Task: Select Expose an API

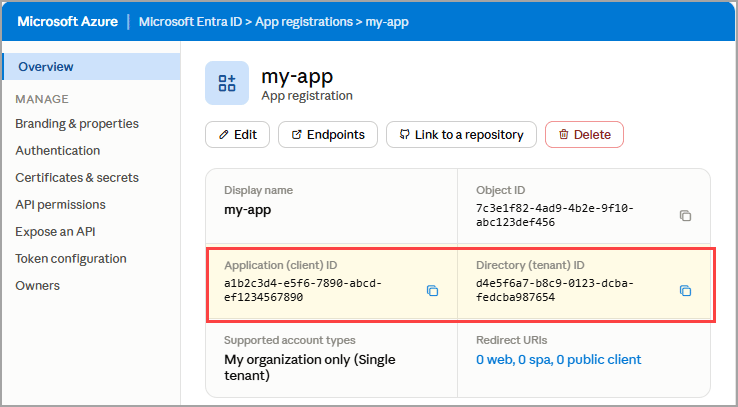Action: tap(56, 232)
